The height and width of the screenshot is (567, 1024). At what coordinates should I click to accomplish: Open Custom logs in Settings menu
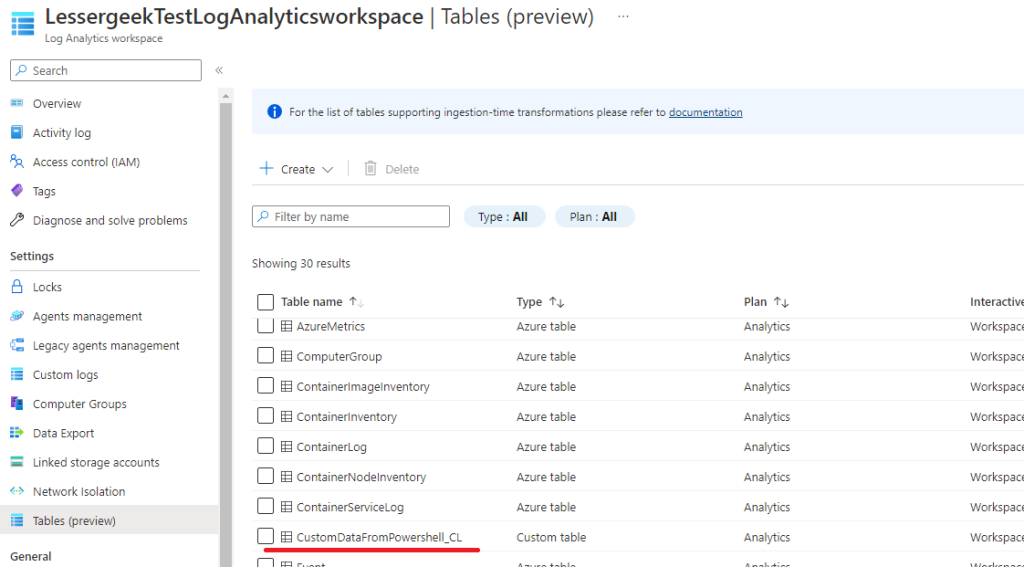[65, 375]
